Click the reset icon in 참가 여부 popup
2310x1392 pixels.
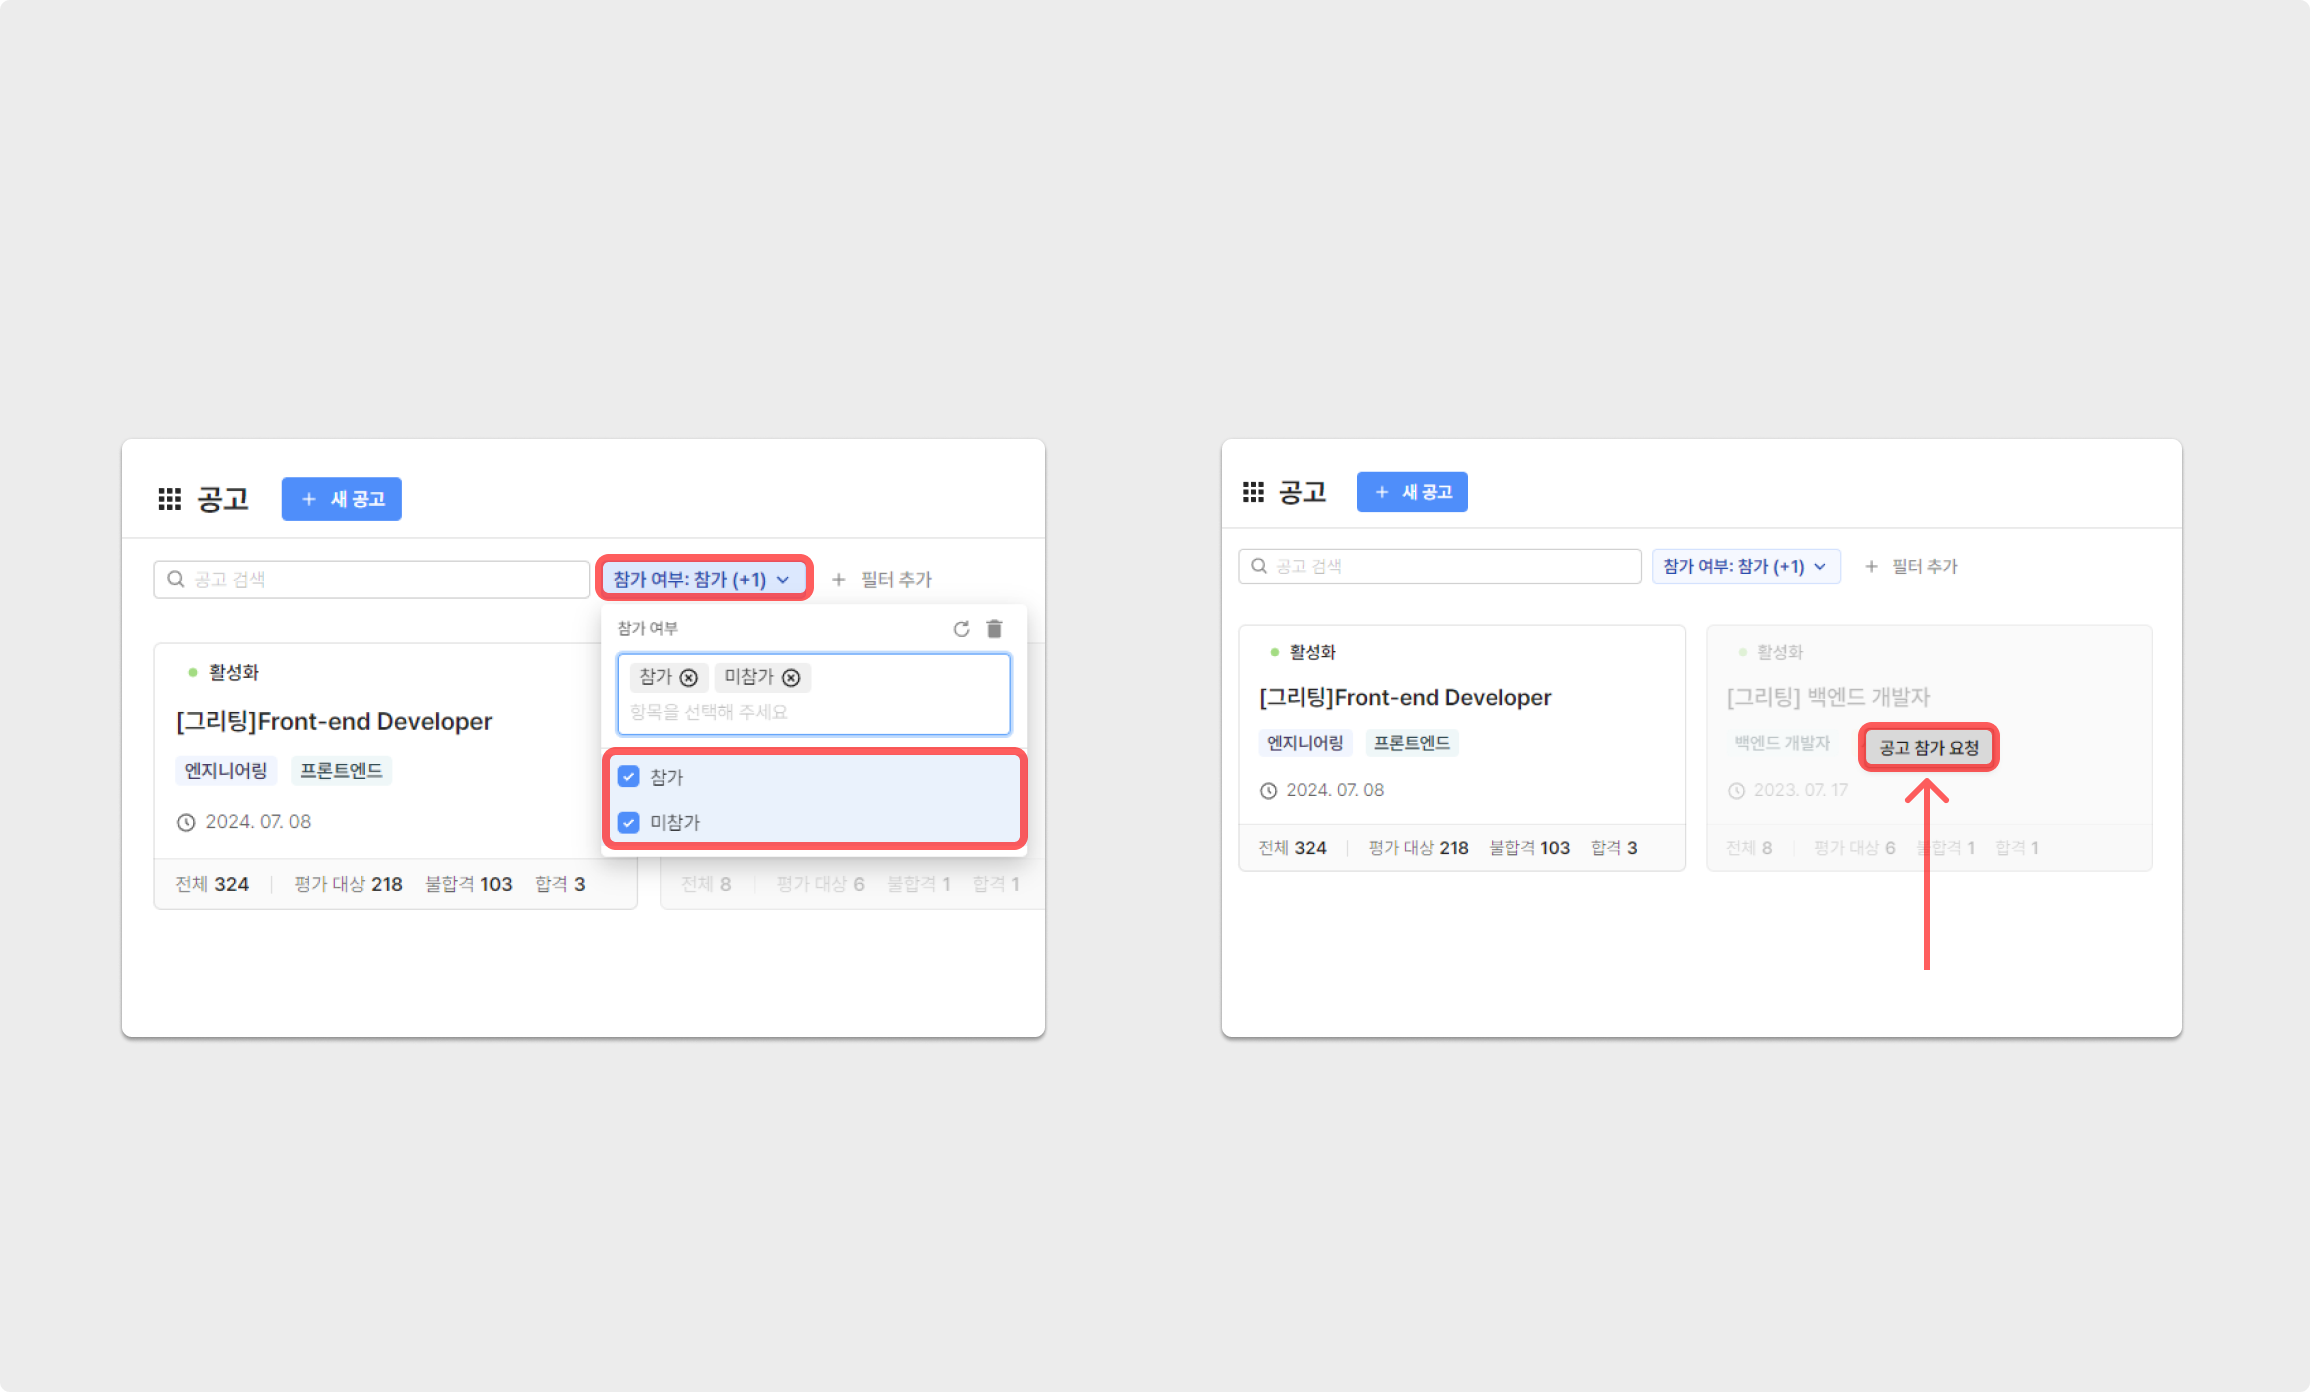click(x=961, y=629)
